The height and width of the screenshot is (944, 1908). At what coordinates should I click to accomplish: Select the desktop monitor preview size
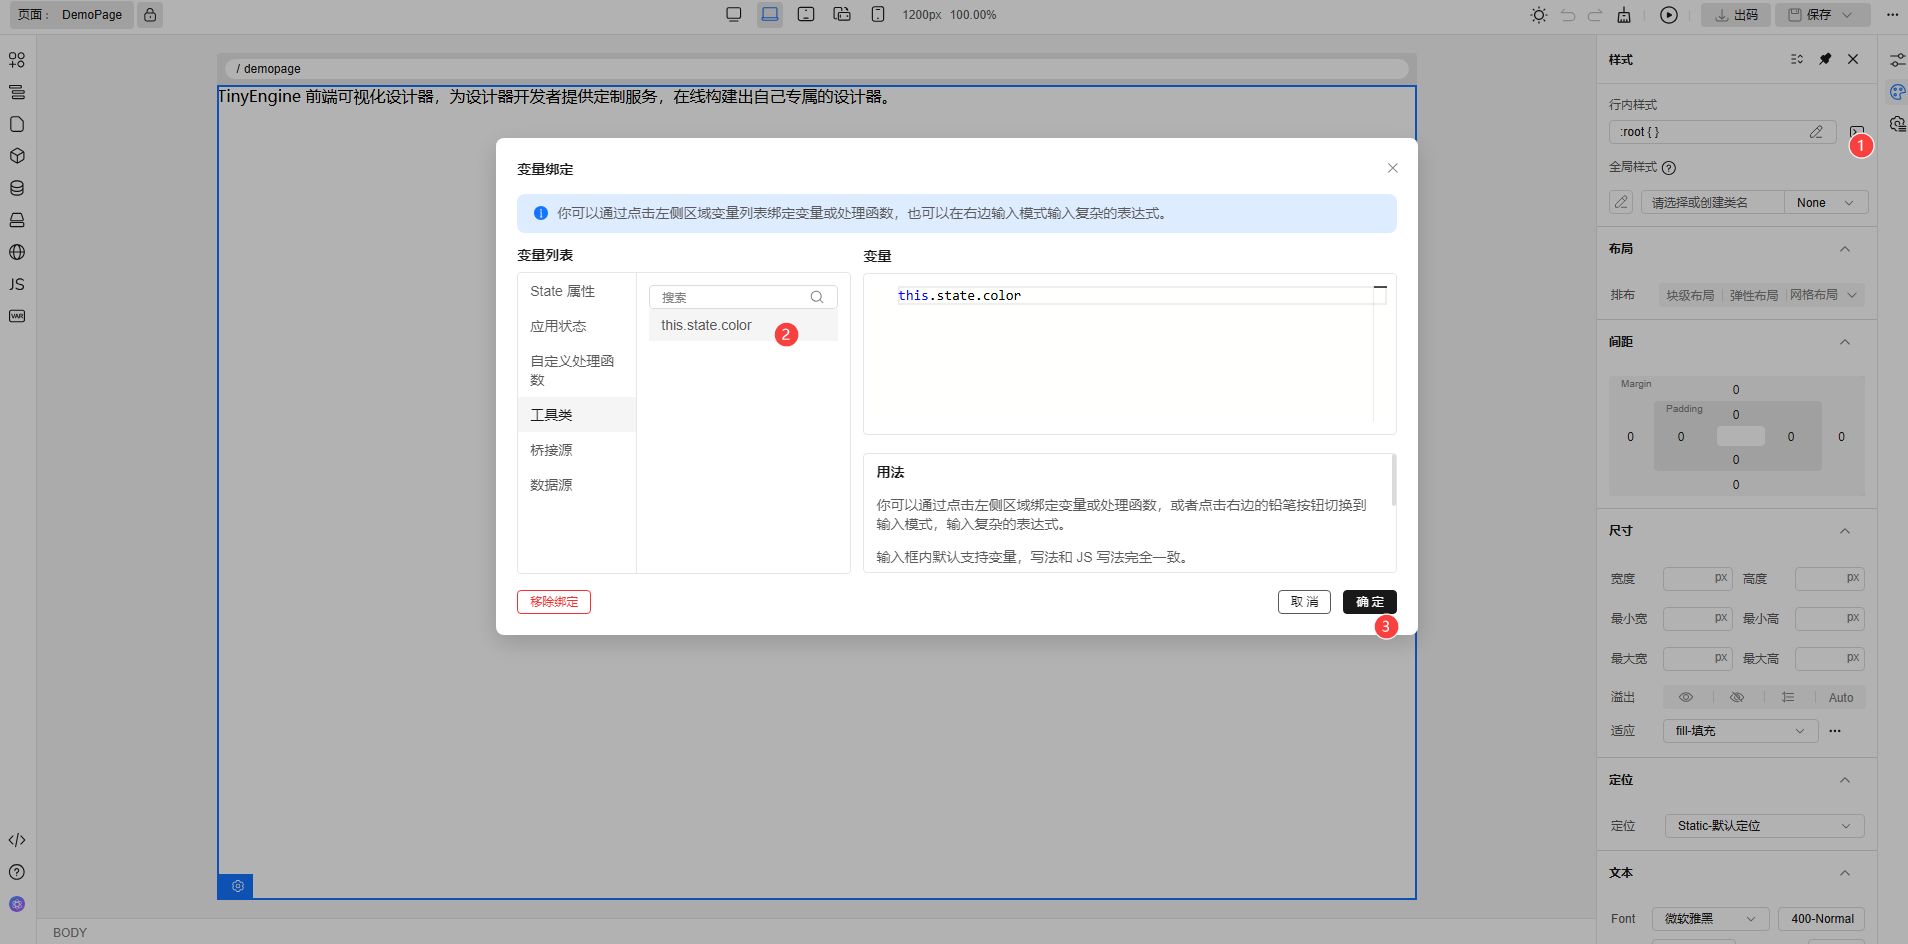pyautogui.click(x=735, y=14)
